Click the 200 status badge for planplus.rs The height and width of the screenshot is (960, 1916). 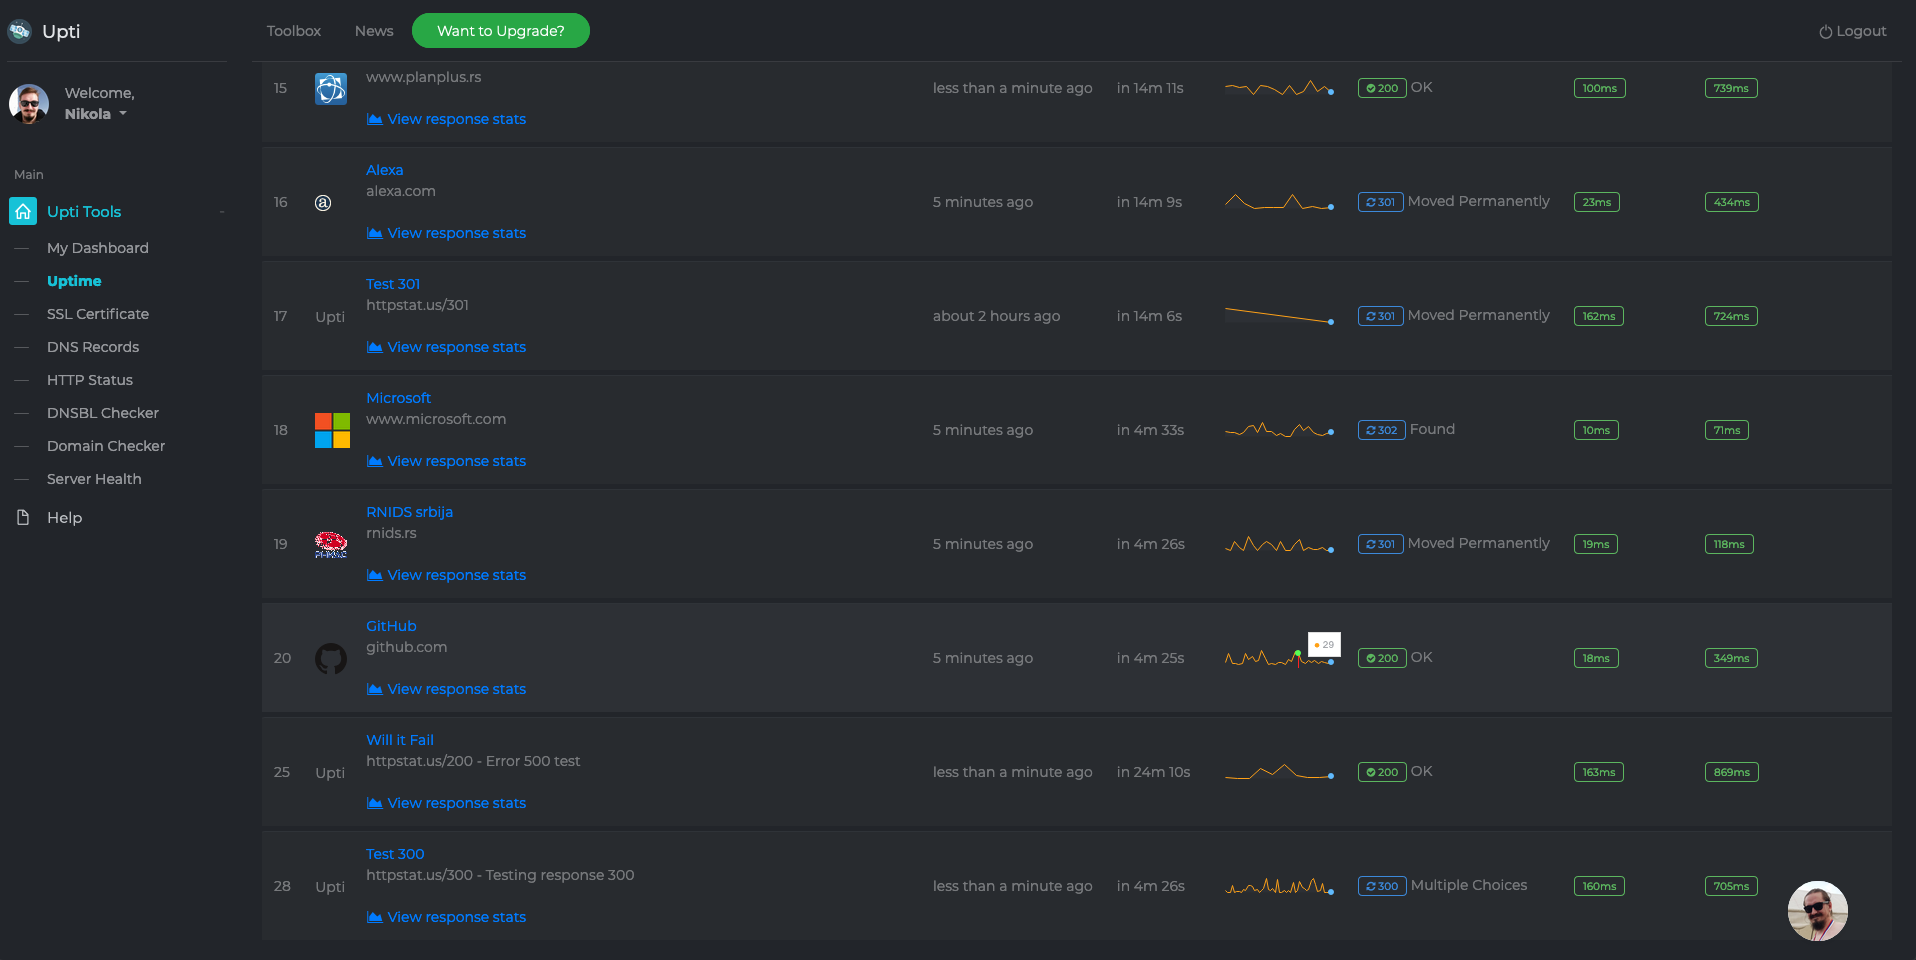1382,88
